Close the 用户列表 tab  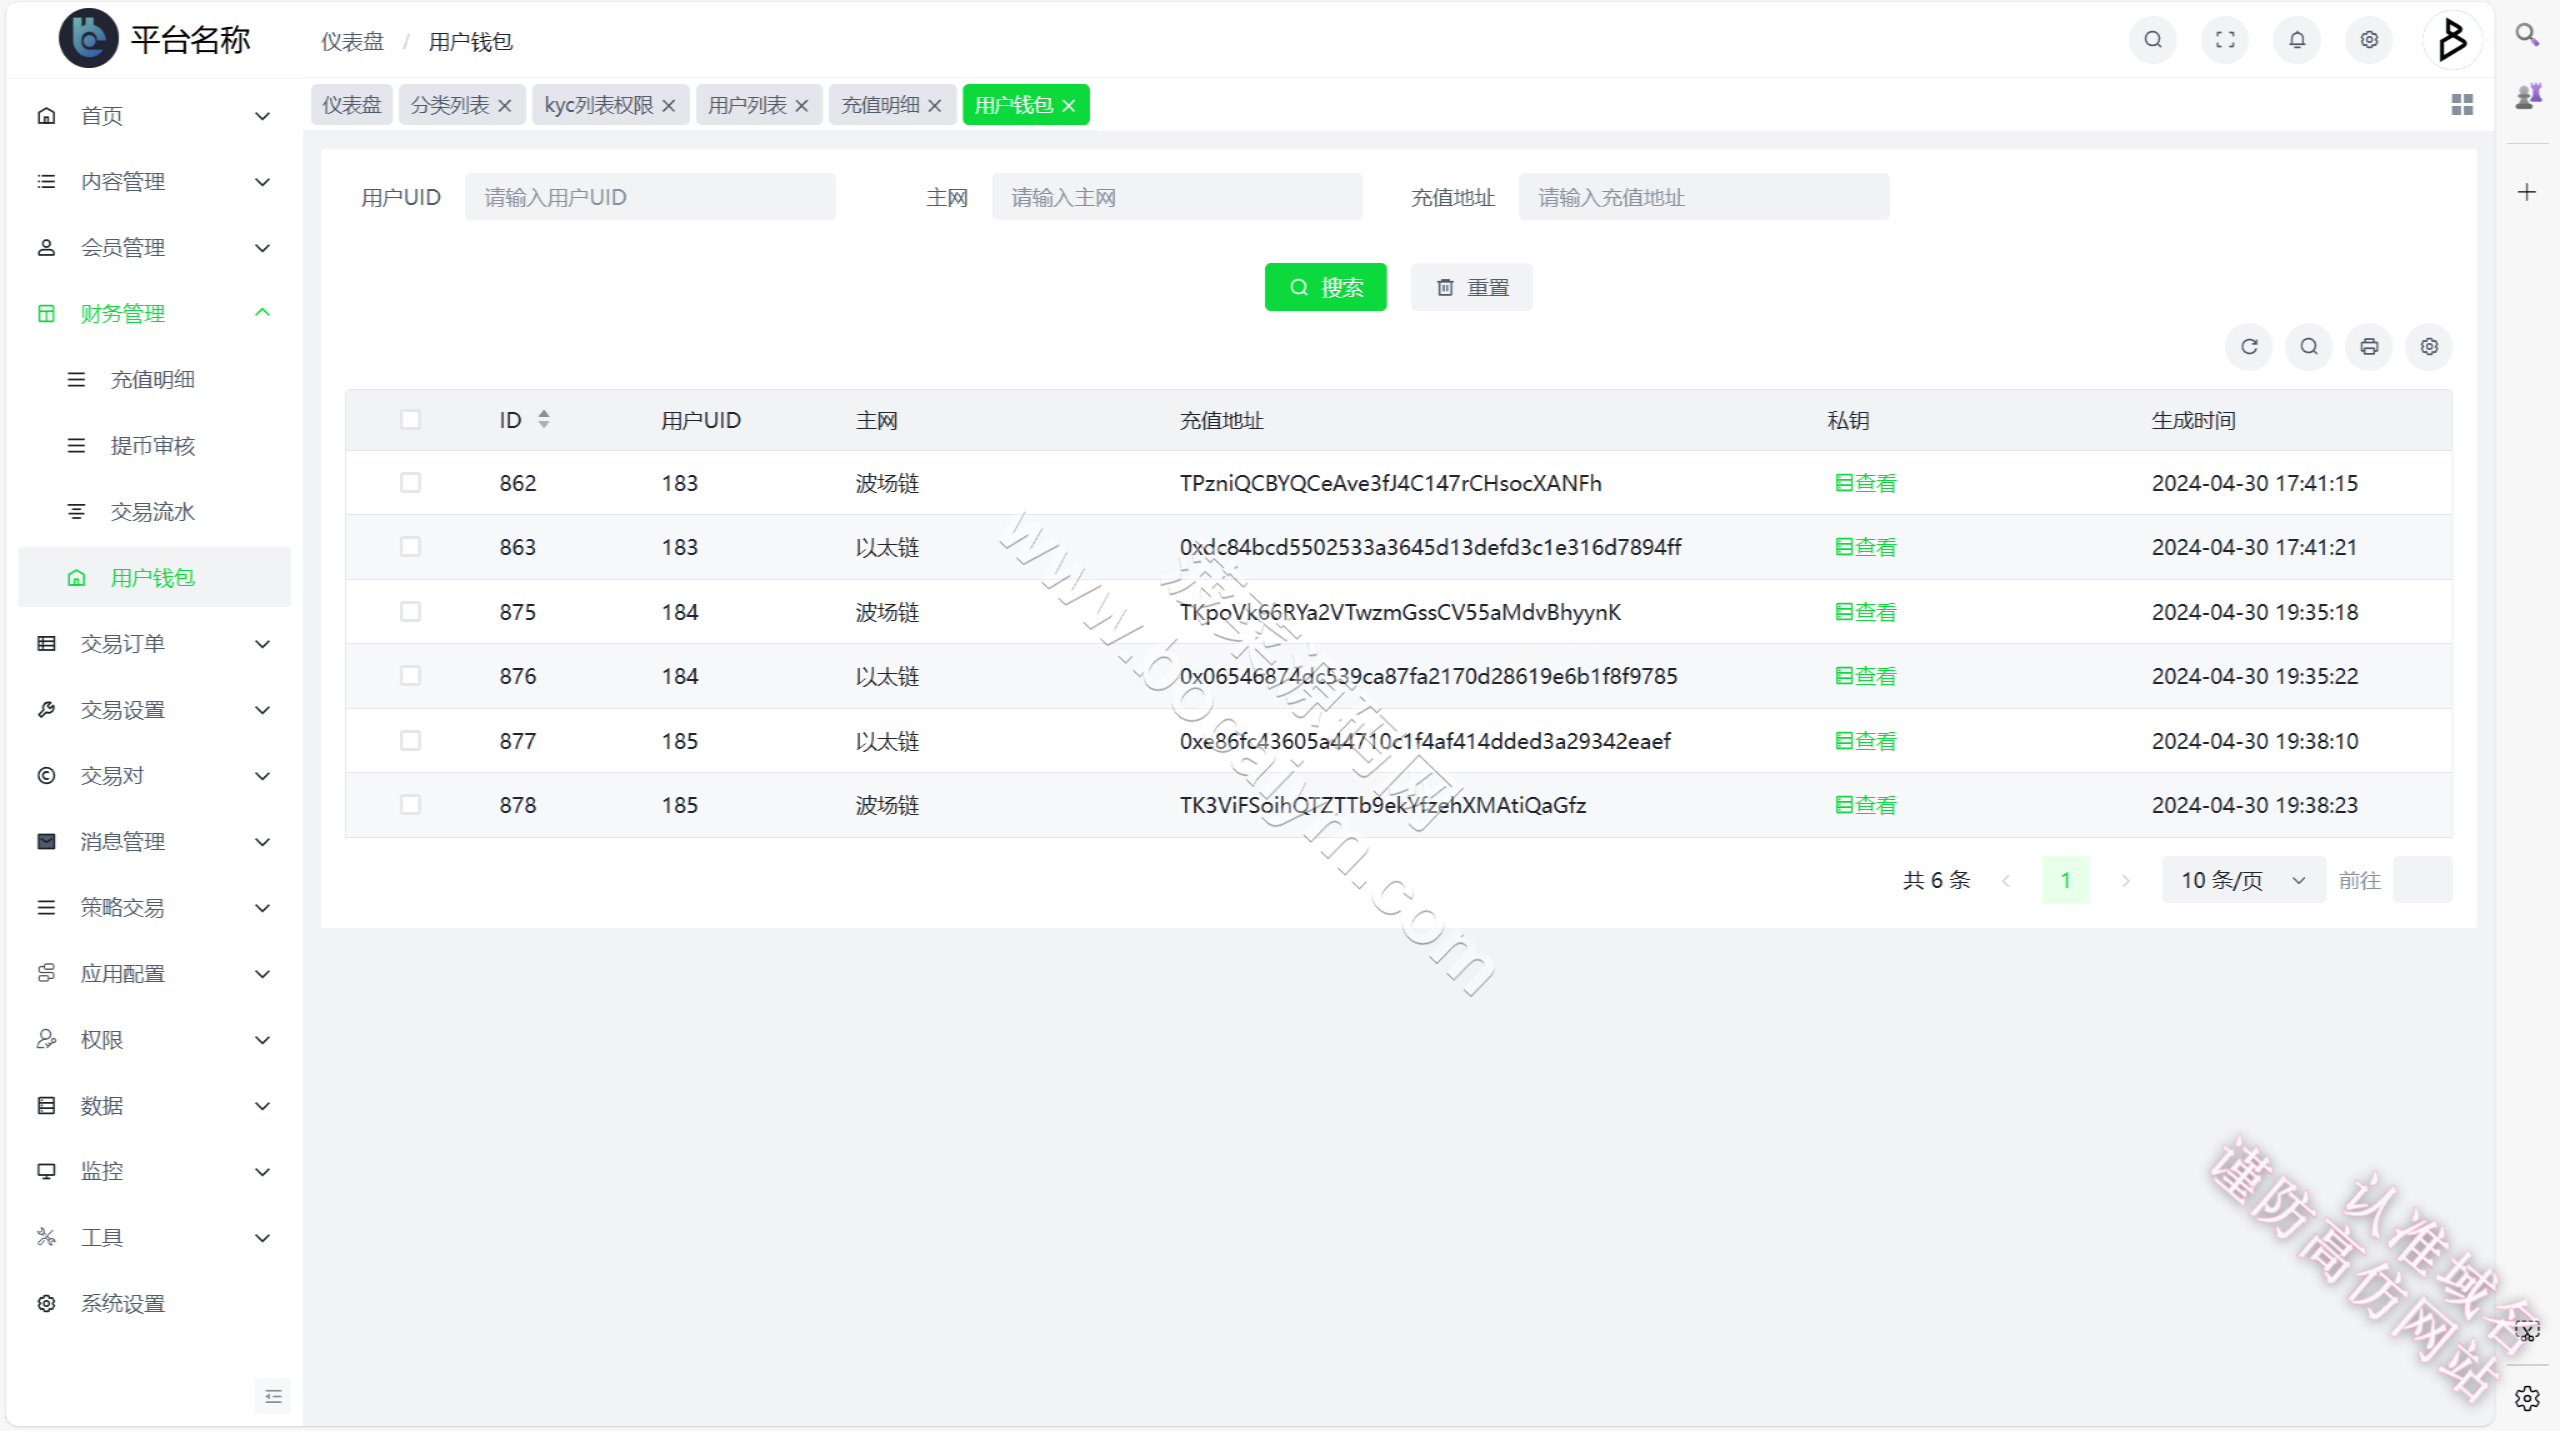[801, 106]
